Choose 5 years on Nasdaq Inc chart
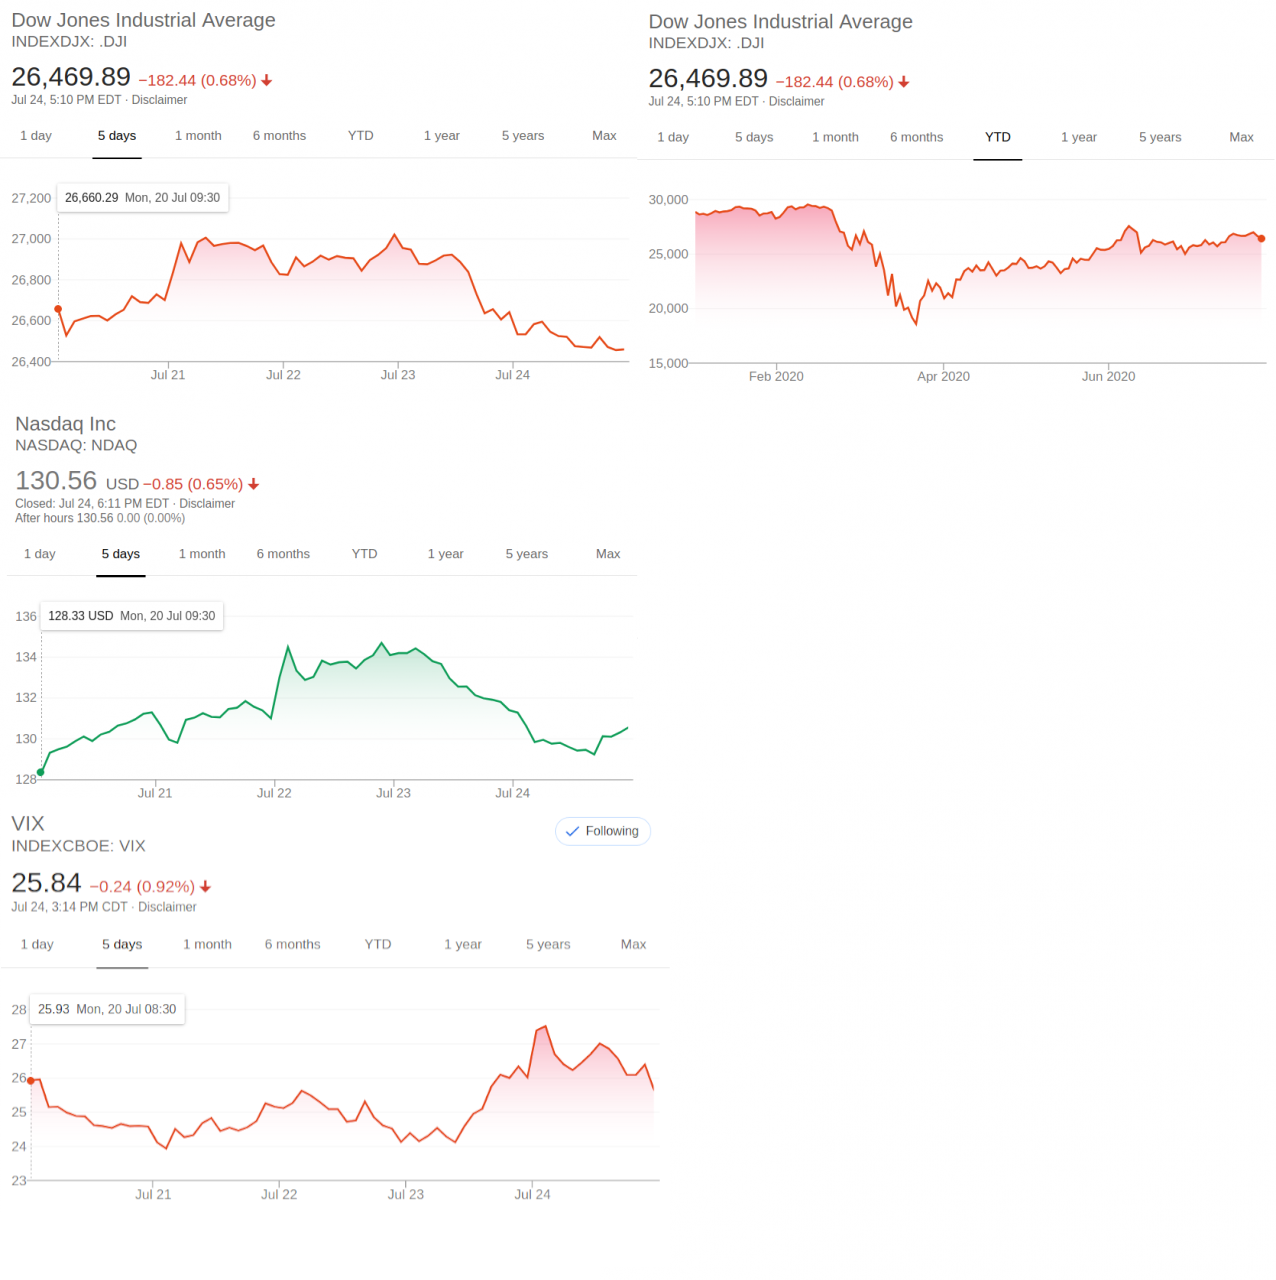The image size is (1276, 1280). click(x=526, y=554)
